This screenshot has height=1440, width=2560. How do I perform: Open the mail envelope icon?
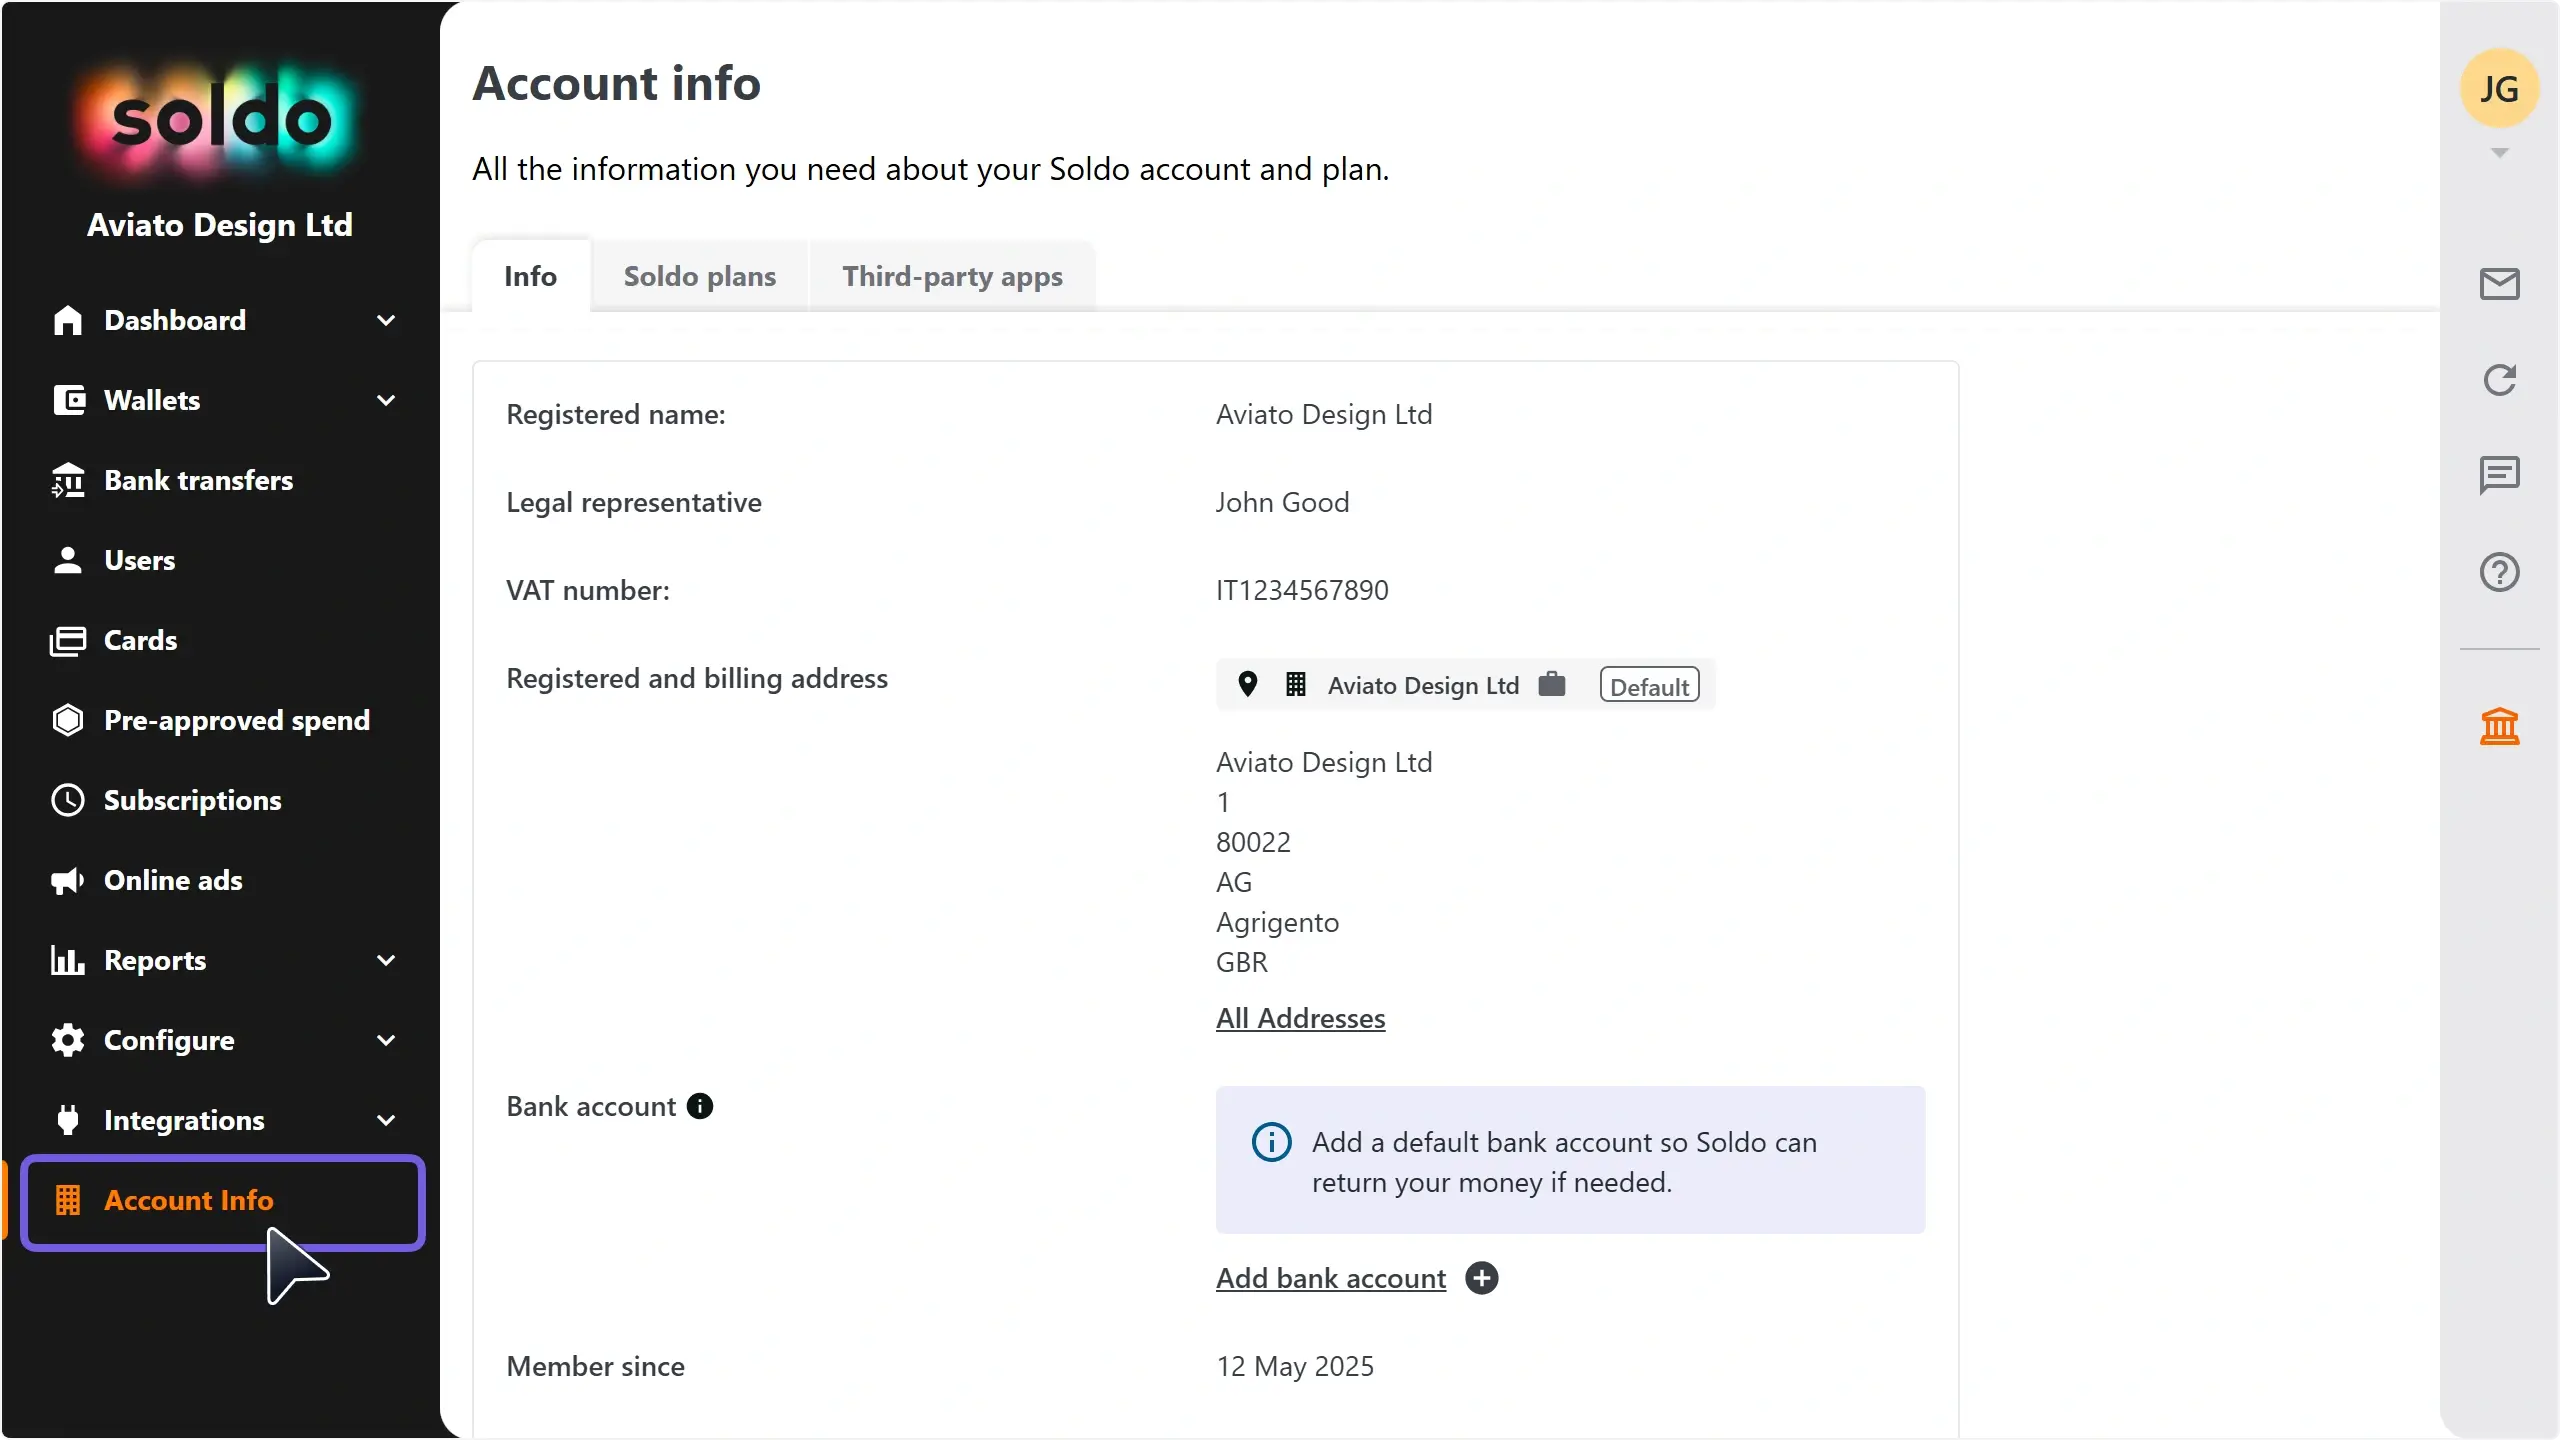[2499, 284]
